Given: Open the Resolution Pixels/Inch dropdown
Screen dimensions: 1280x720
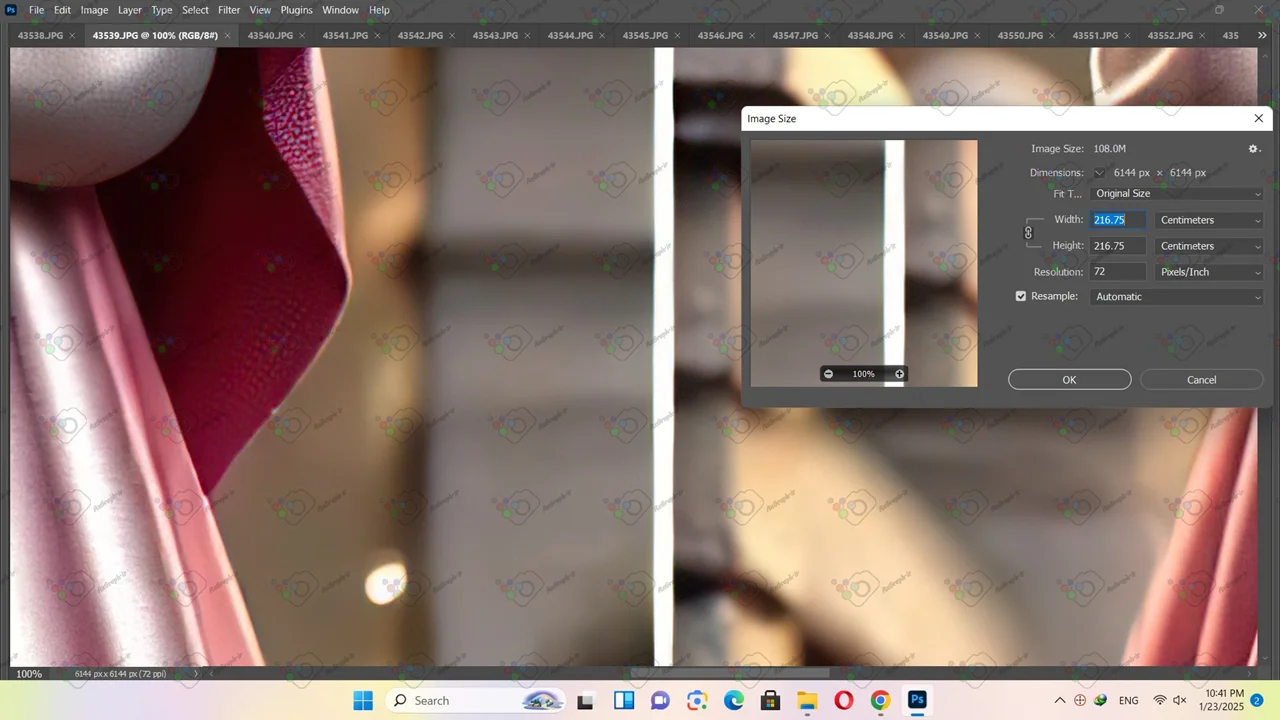Looking at the screenshot, I should tap(1209, 272).
